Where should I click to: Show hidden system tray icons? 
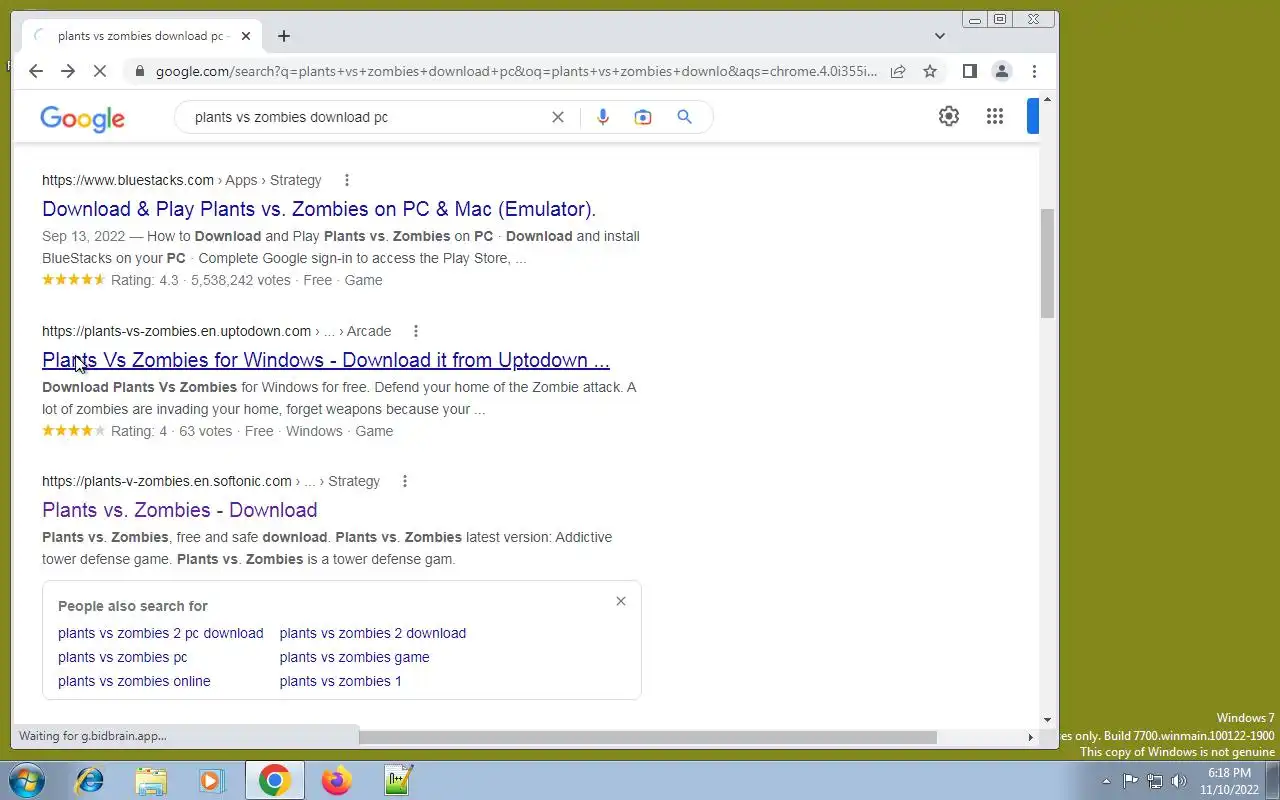[x=1106, y=781]
